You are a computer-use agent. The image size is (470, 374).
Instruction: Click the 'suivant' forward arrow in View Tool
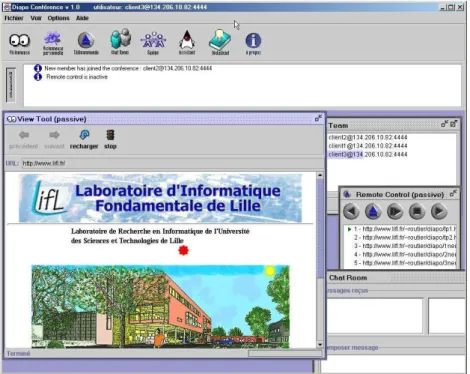(x=54, y=140)
